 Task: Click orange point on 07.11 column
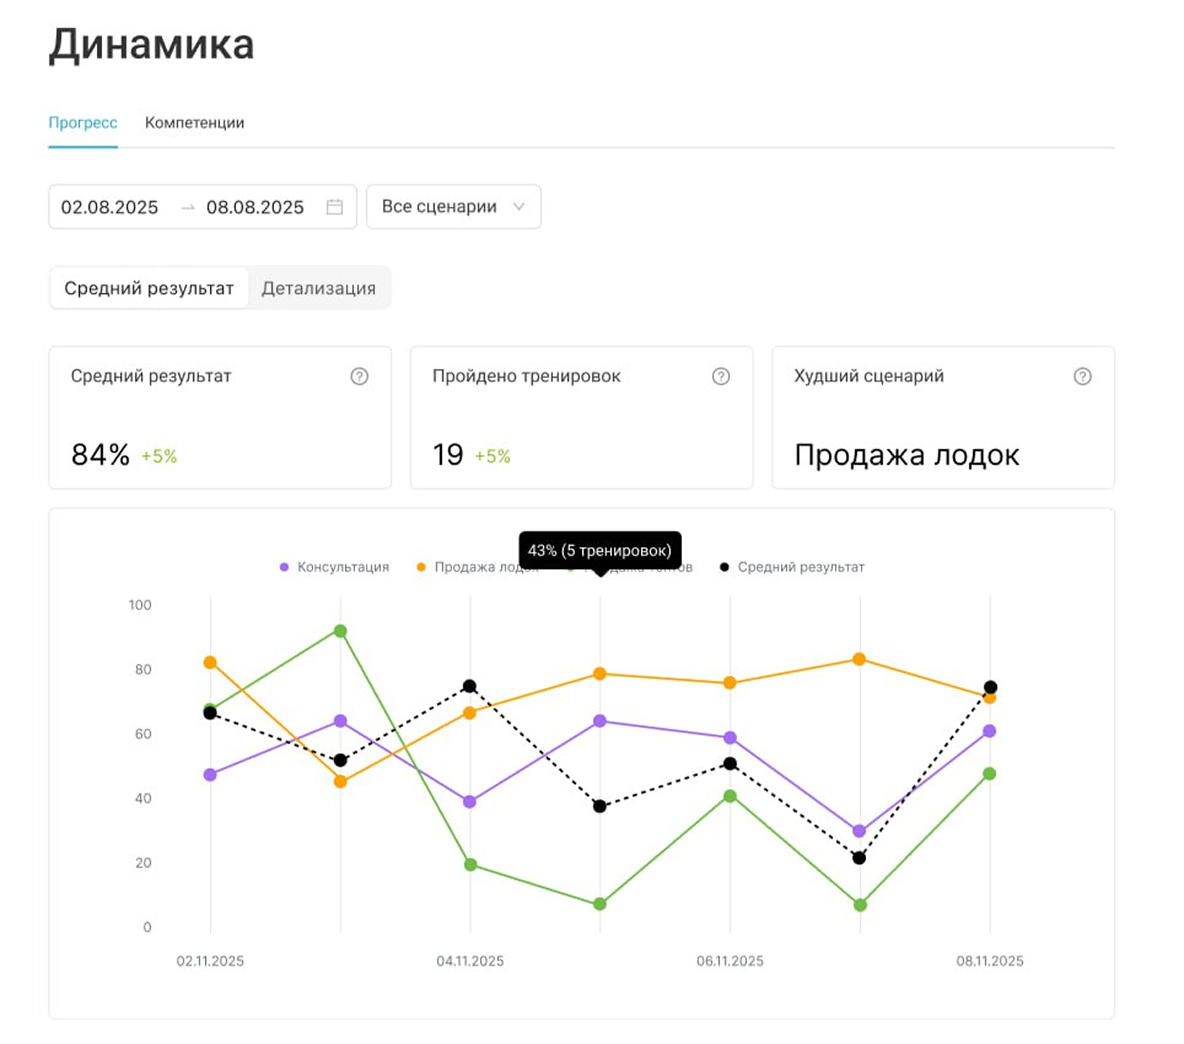tap(859, 659)
